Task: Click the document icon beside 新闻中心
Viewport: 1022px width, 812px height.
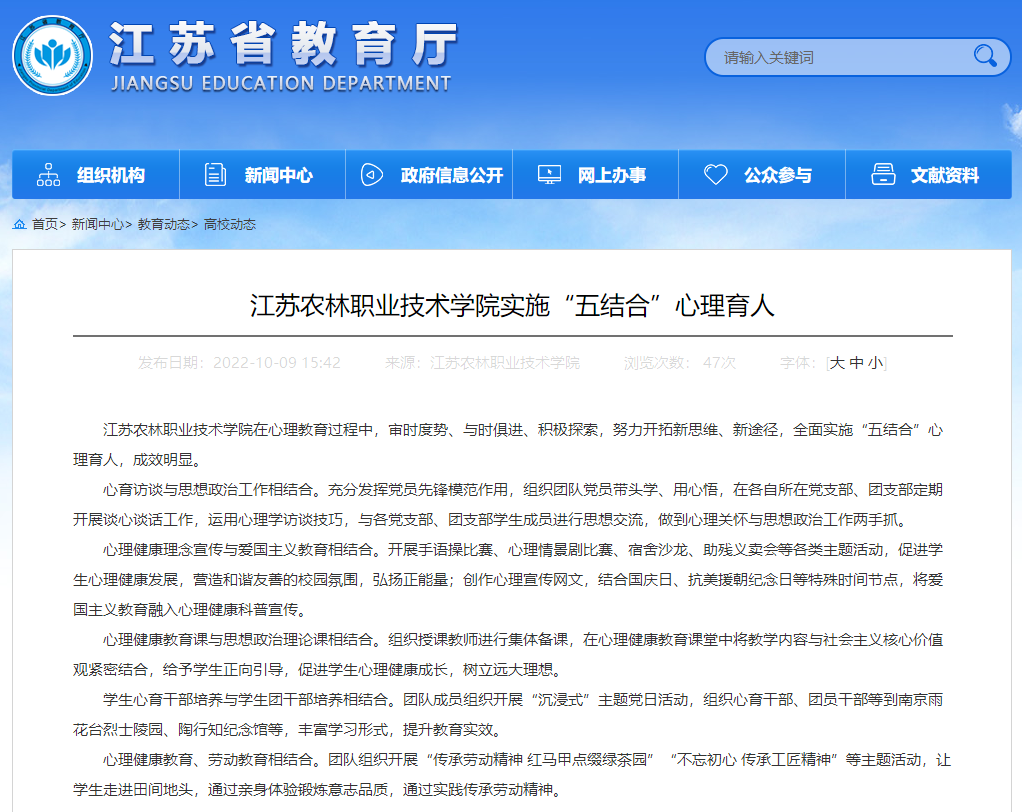Action: pyautogui.click(x=215, y=175)
